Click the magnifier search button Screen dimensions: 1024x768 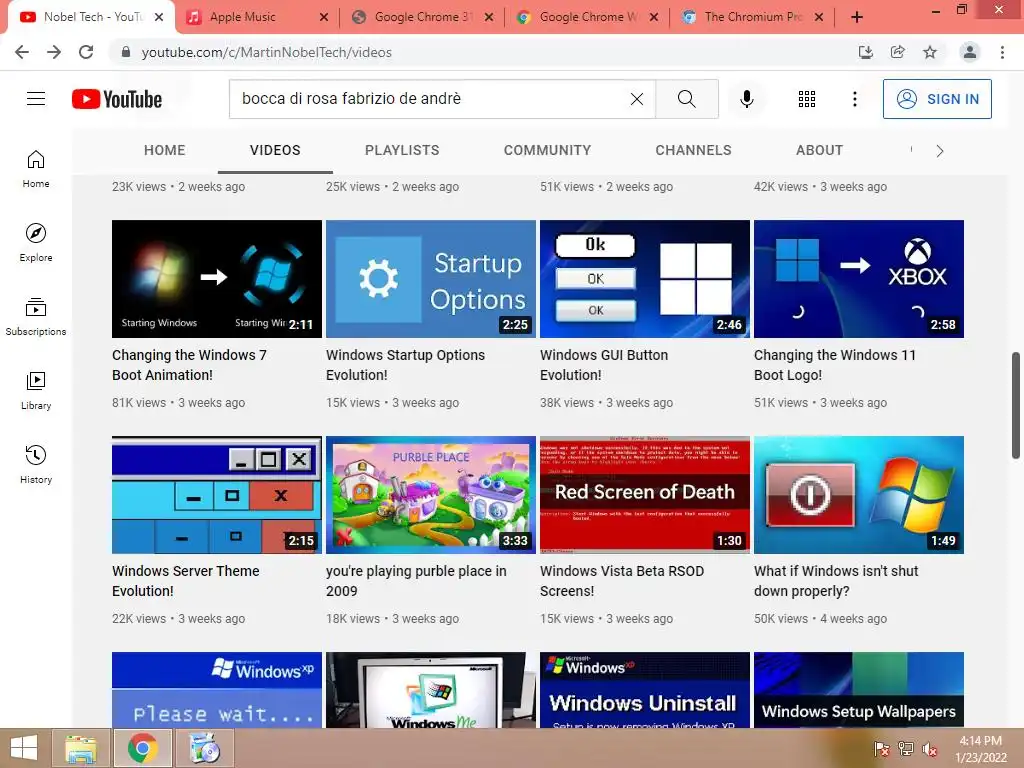coord(686,99)
